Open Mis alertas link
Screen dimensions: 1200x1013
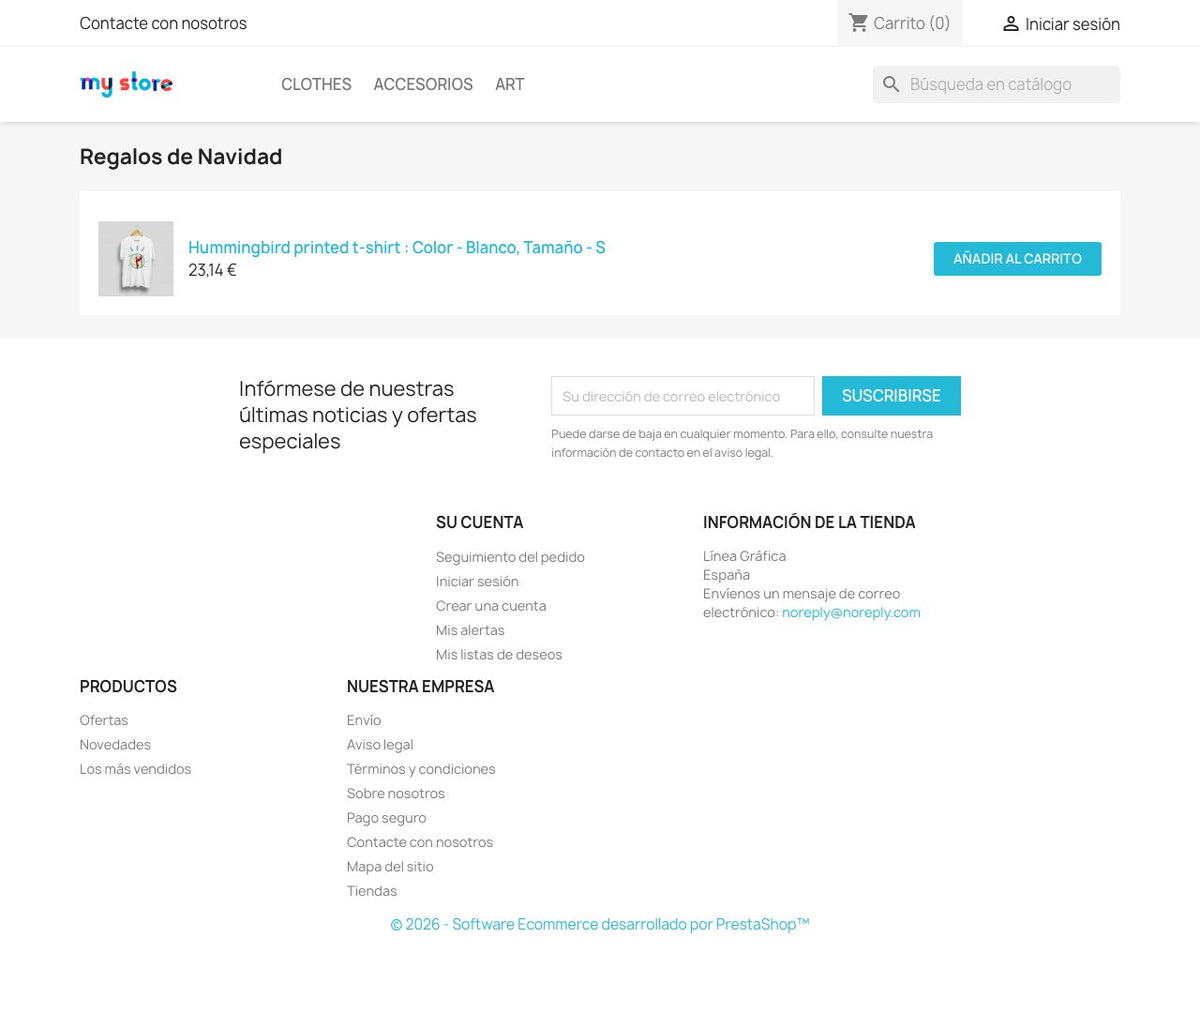[x=470, y=630]
